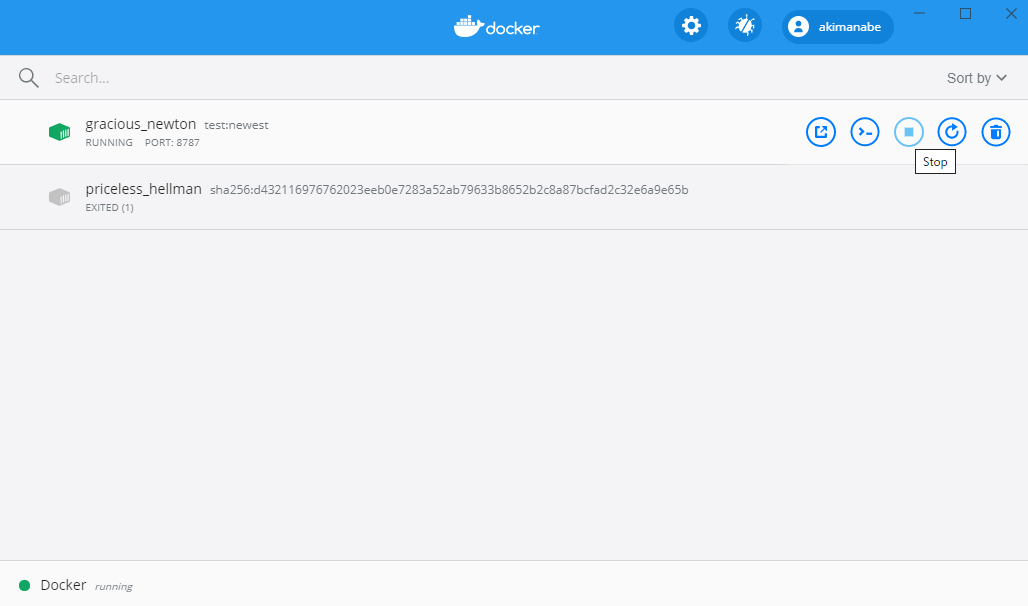Open akimanabe account menu
The height and width of the screenshot is (606, 1028).
[x=837, y=26]
